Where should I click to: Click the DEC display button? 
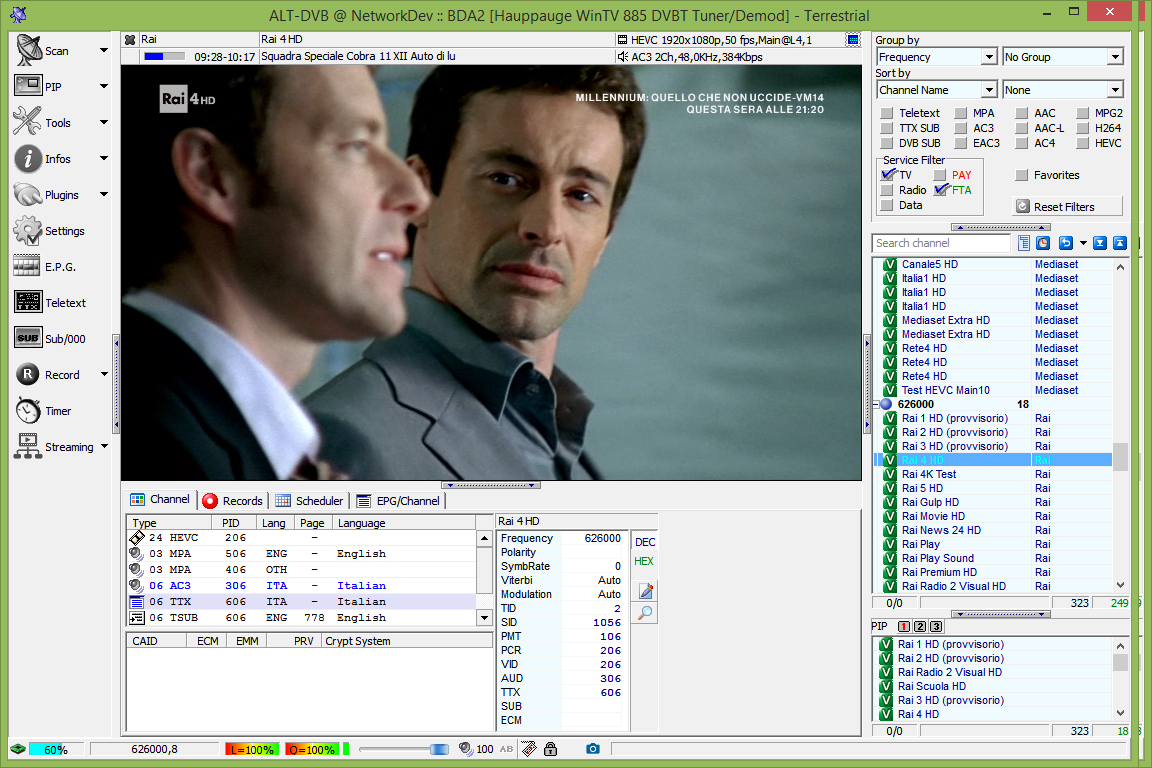coord(645,542)
